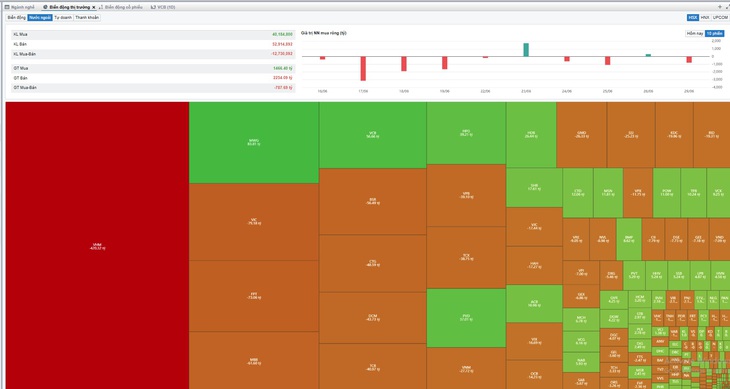Open the green MSN treemap cell
Viewport: 730px width, 389px height.
608,193
